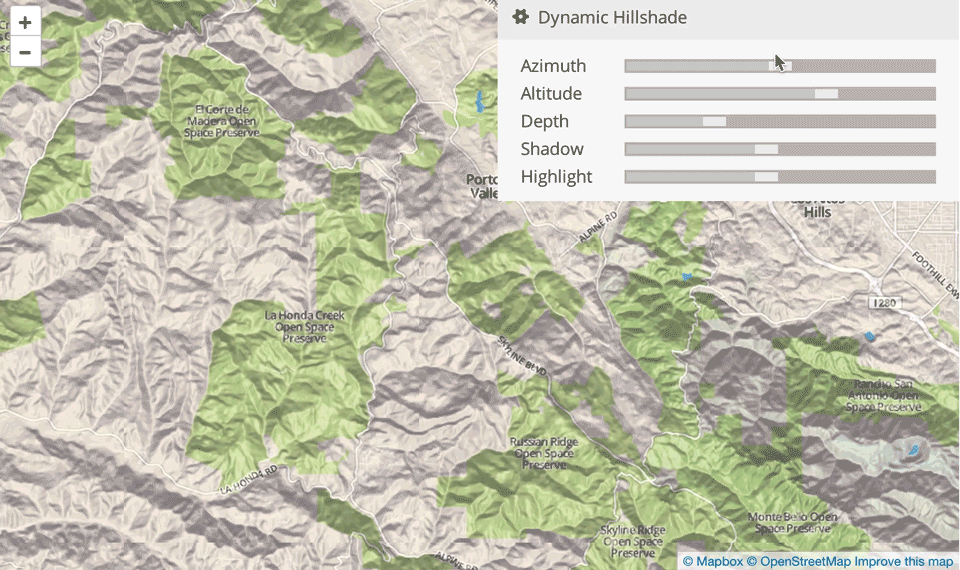Image resolution: width=960 pixels, height=570 pixels.
Task: Click the Azimuth slider handle
Action: point(780,66)
